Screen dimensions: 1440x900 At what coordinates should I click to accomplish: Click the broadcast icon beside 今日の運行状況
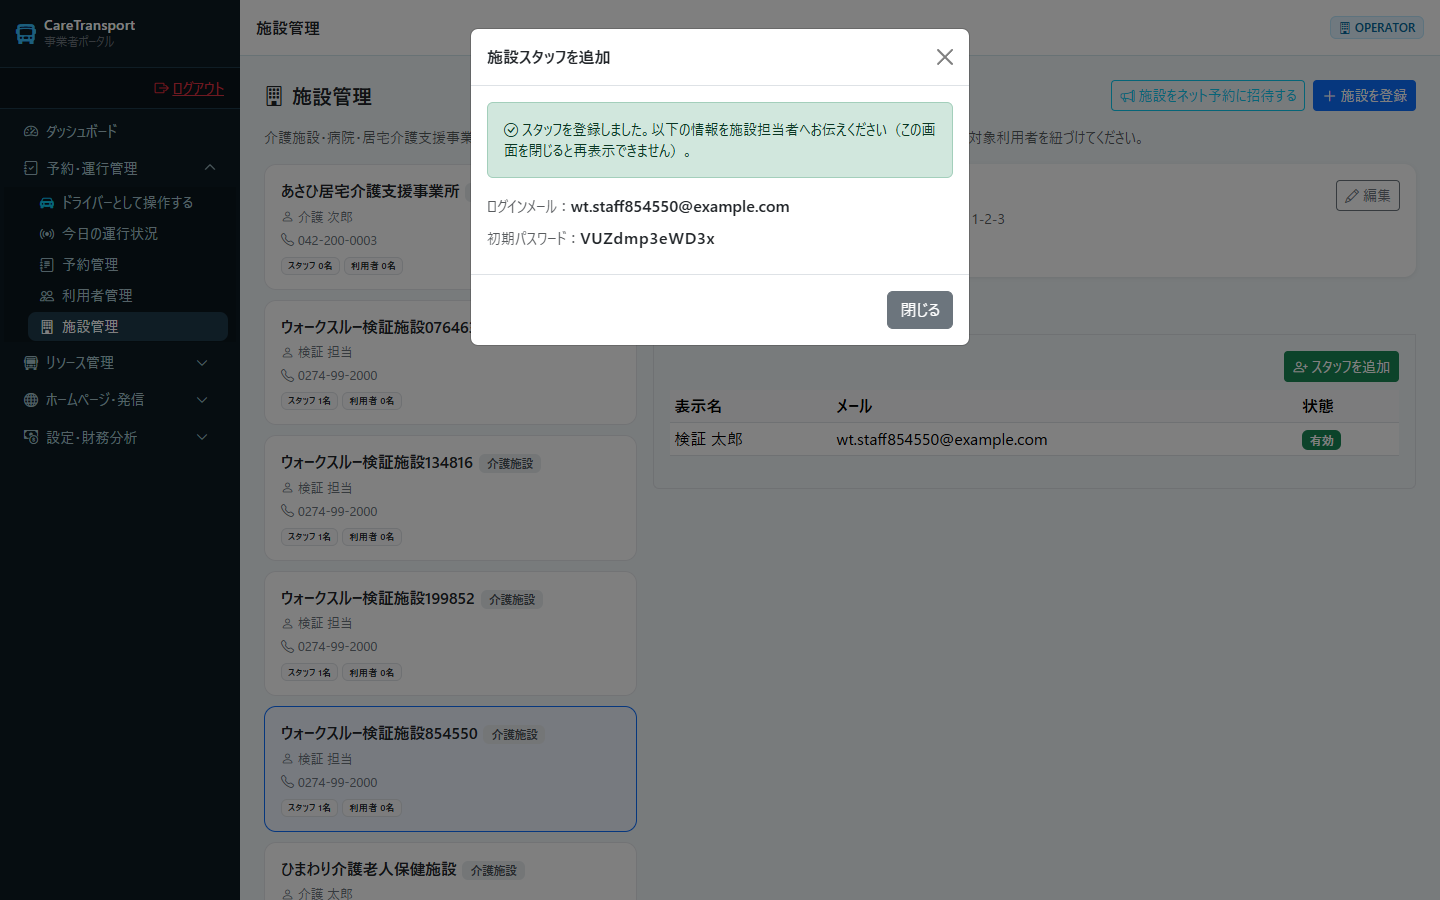click(47, 233)
